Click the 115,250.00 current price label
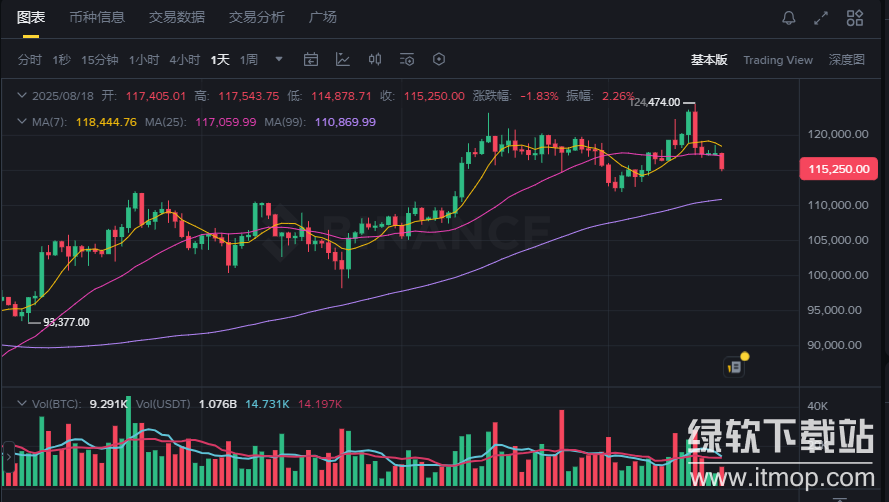The image size is (889, 502). (838, 170)
